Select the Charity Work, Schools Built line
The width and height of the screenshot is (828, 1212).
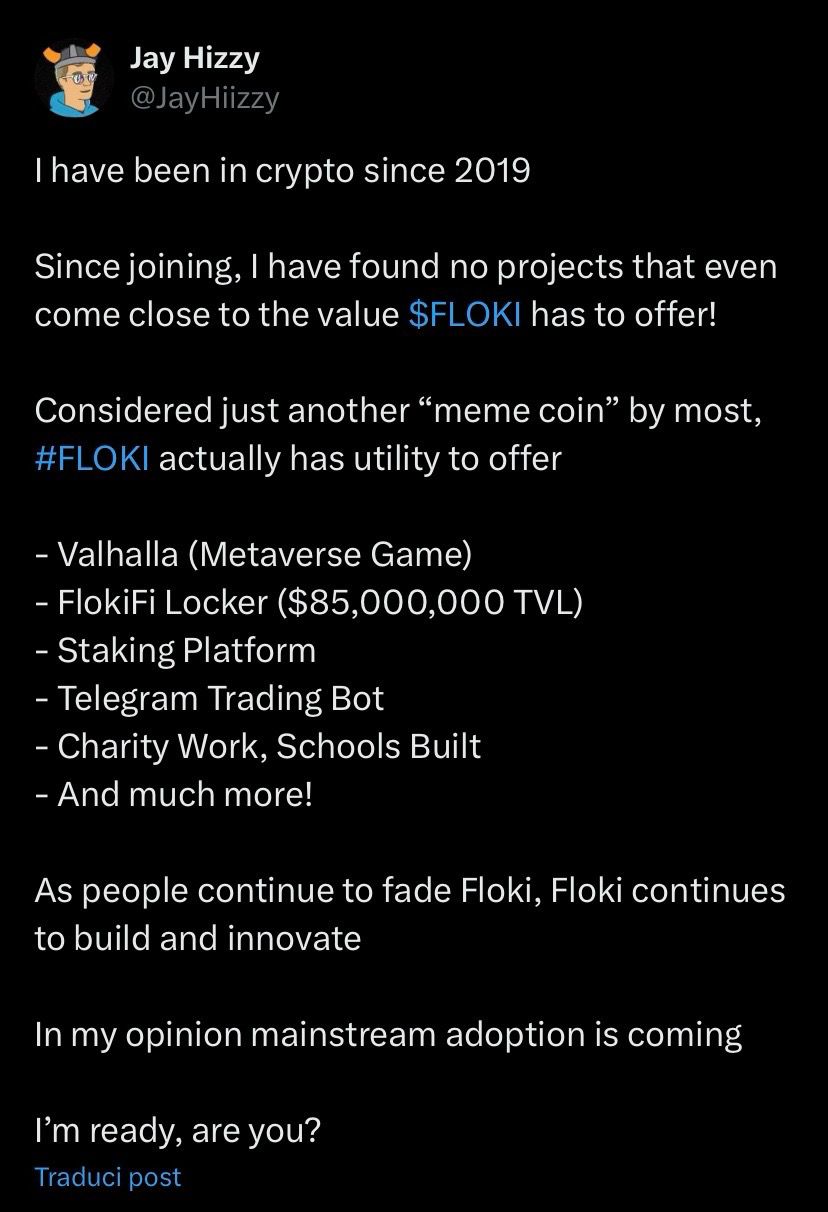tap(258, 746)
